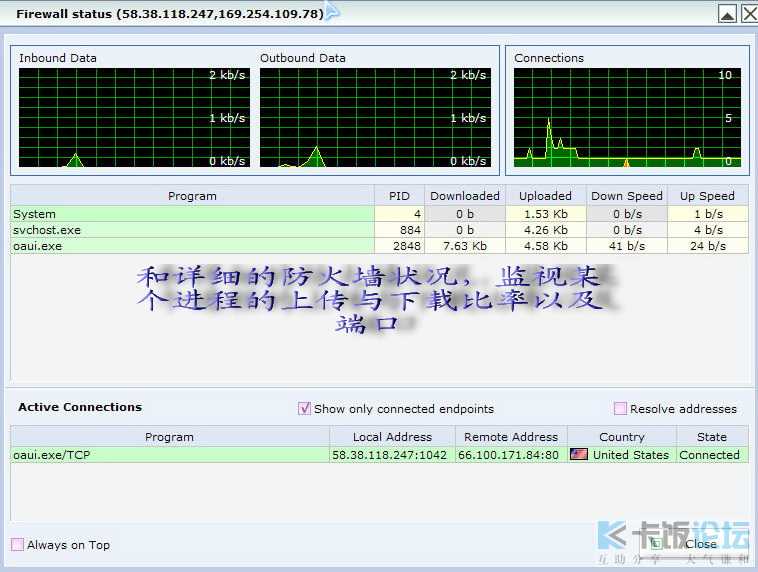Click uploaded value 4.58 Kb

tap(546, 246)
